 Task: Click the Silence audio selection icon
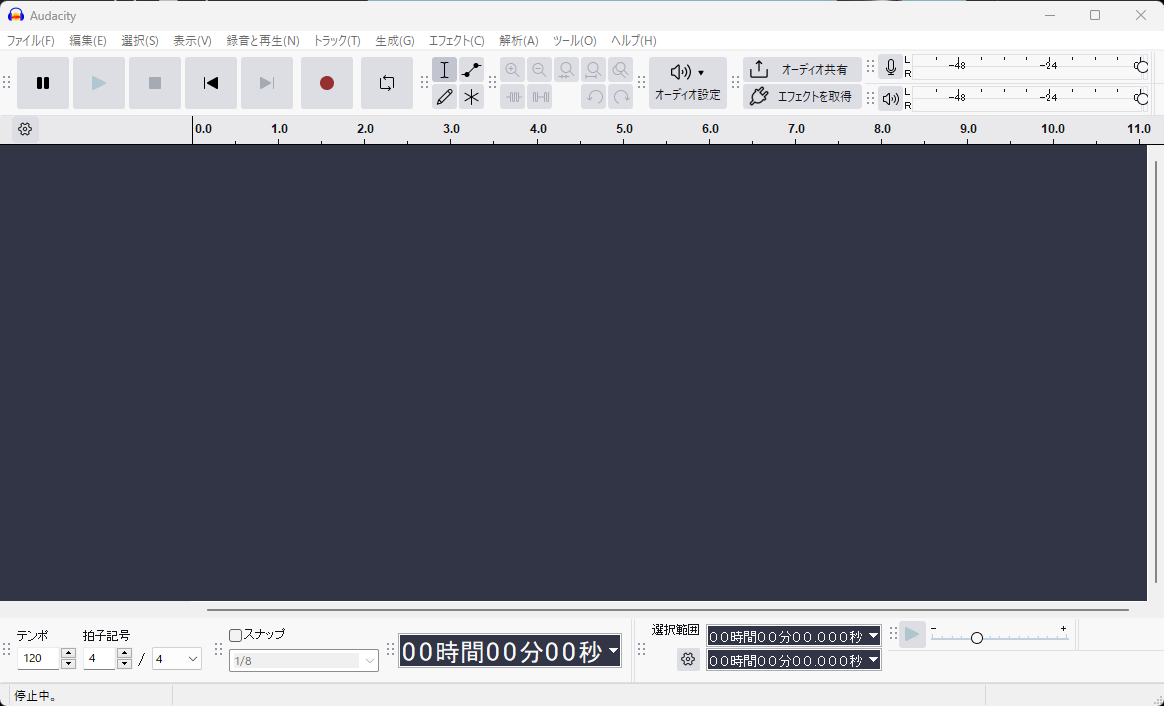(539, 97)
